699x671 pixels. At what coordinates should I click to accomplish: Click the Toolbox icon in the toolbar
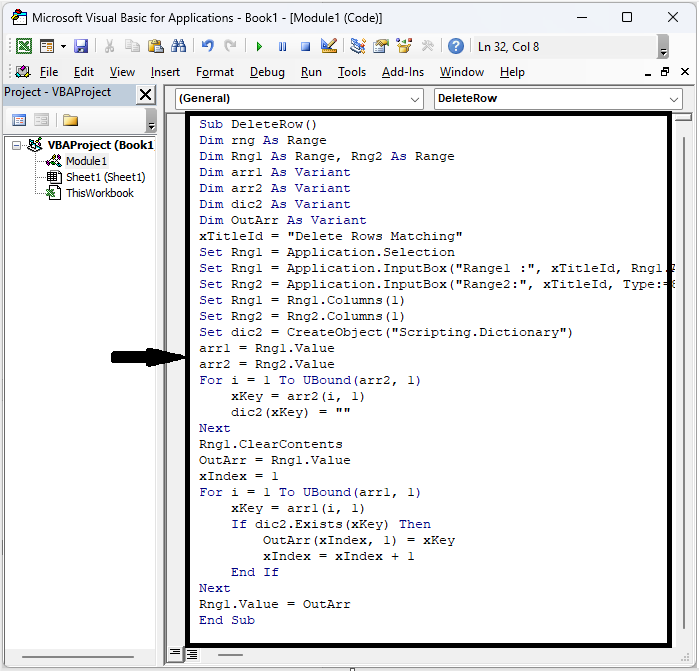[428, 46]
